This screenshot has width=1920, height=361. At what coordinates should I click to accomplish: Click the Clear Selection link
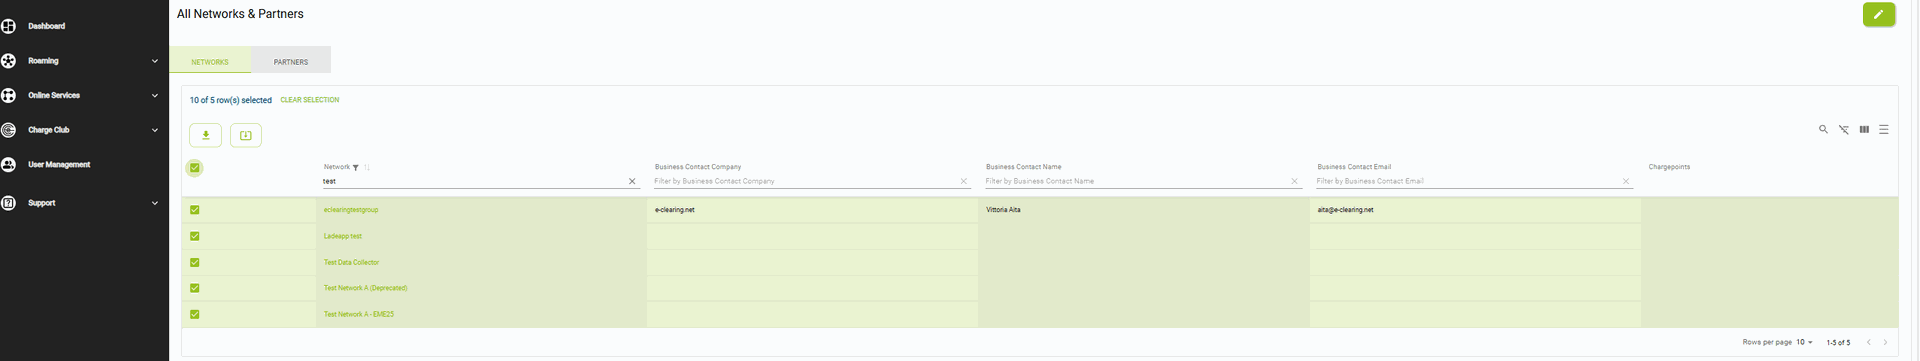(310, 100)
